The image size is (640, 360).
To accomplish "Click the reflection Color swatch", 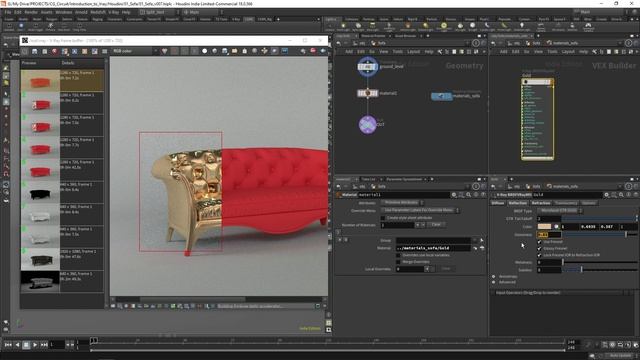I will (544, 227).
